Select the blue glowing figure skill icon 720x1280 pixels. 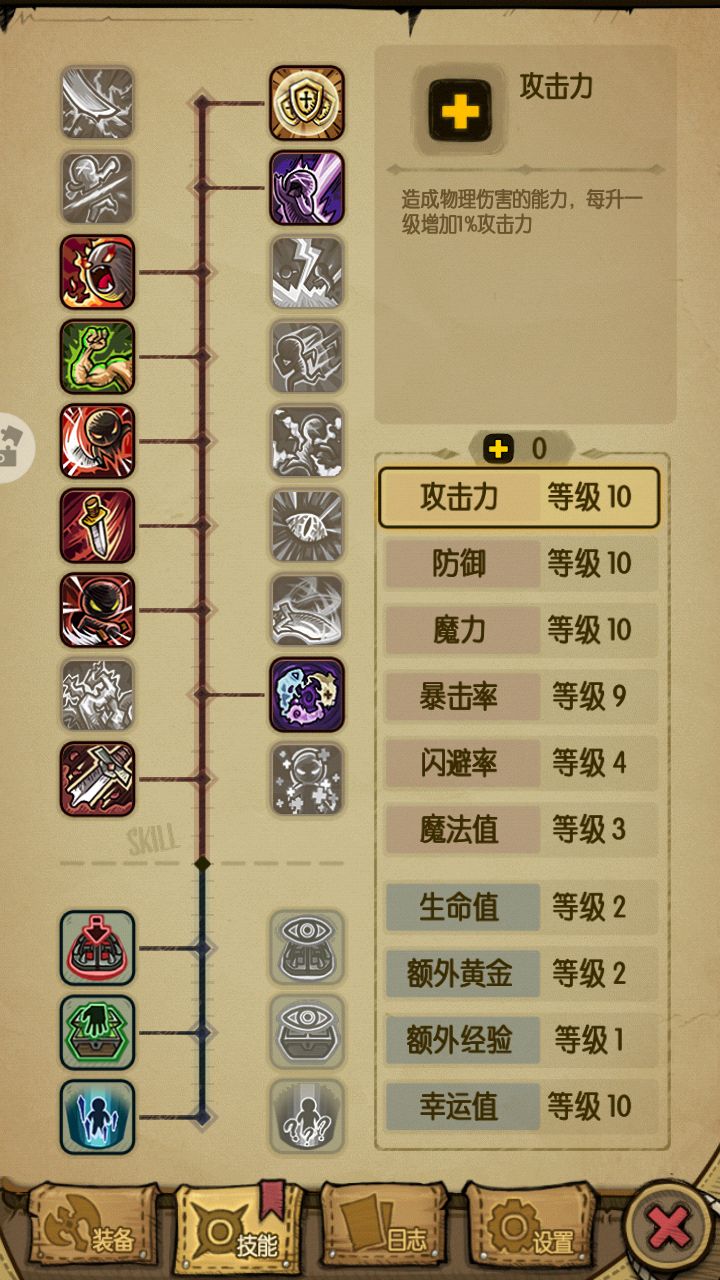pos(97,1116)
